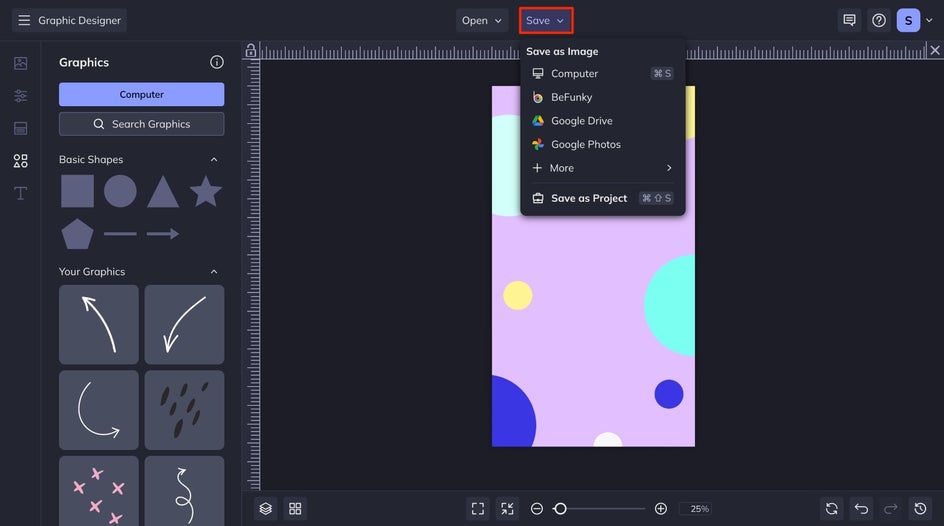This screenshot has width=944, height=526.
Task: Click the Search Graphics button
Action: point(141,124)
